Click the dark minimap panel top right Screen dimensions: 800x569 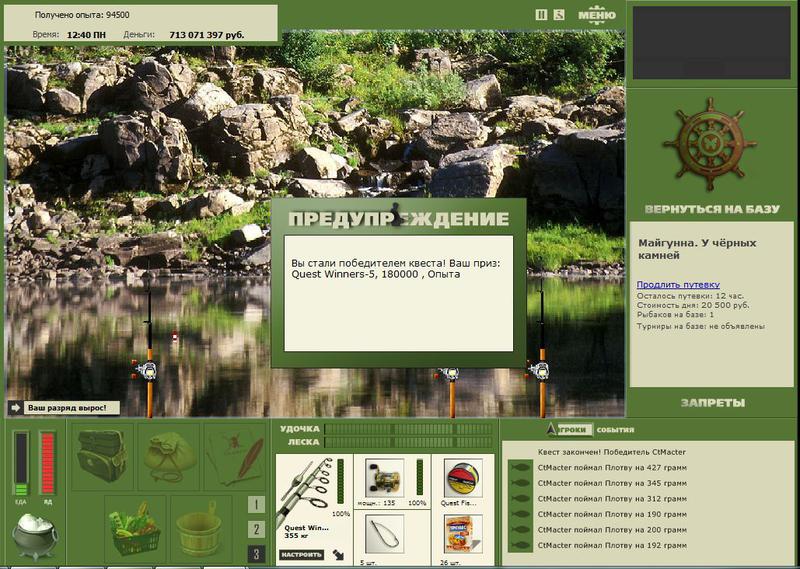click(712, 43)
